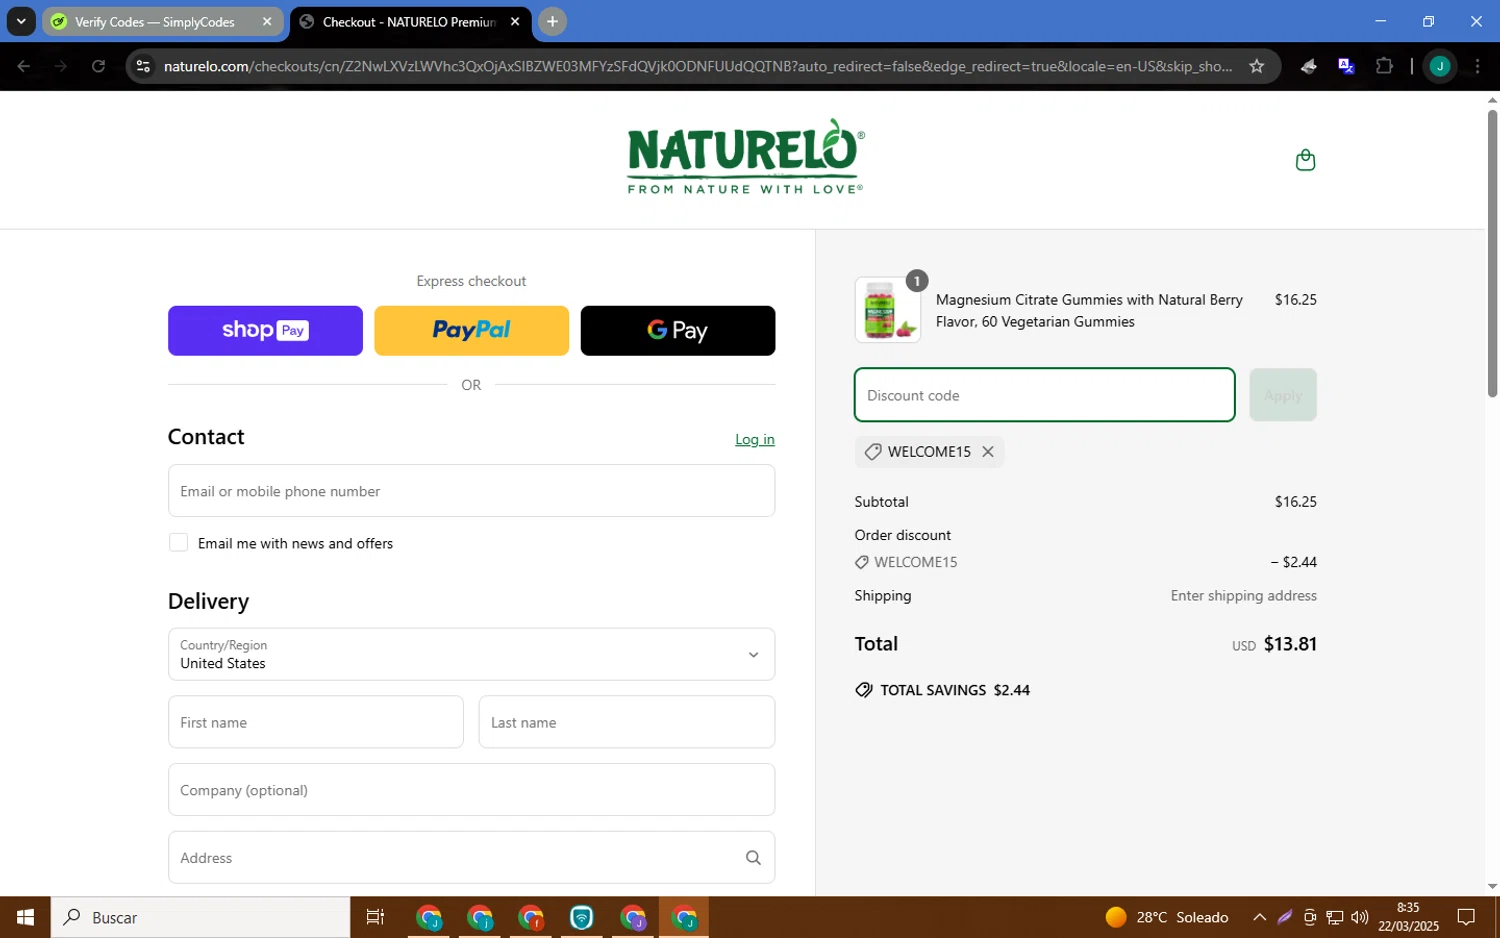Toggle Email me with news and offers

178,543
